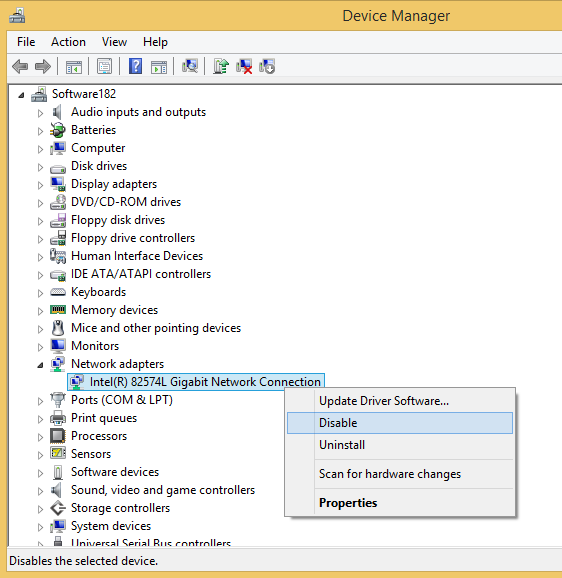Click the Audio inputs and outputs speaker icon
Image resolution: width=562 pixels, height=578 pixels.
57,112
